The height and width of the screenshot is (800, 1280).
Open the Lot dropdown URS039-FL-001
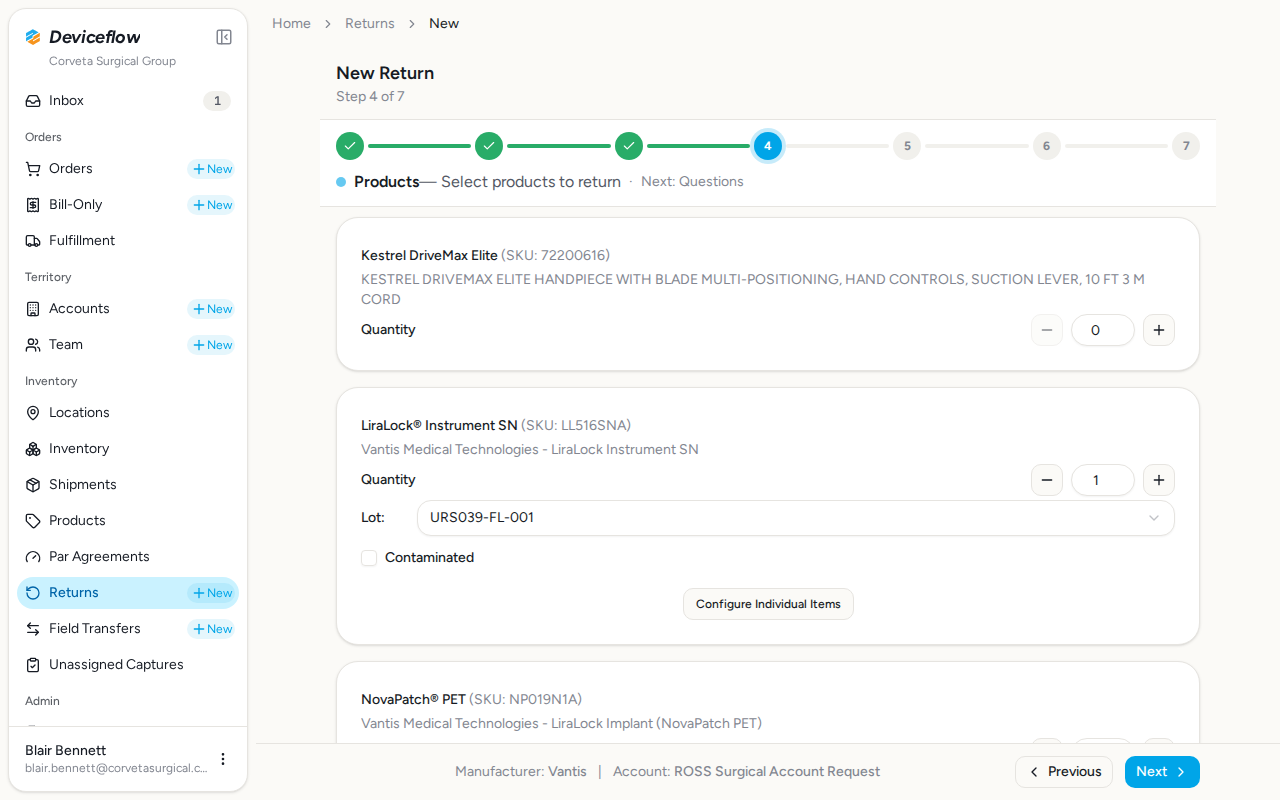click(796, 518)
